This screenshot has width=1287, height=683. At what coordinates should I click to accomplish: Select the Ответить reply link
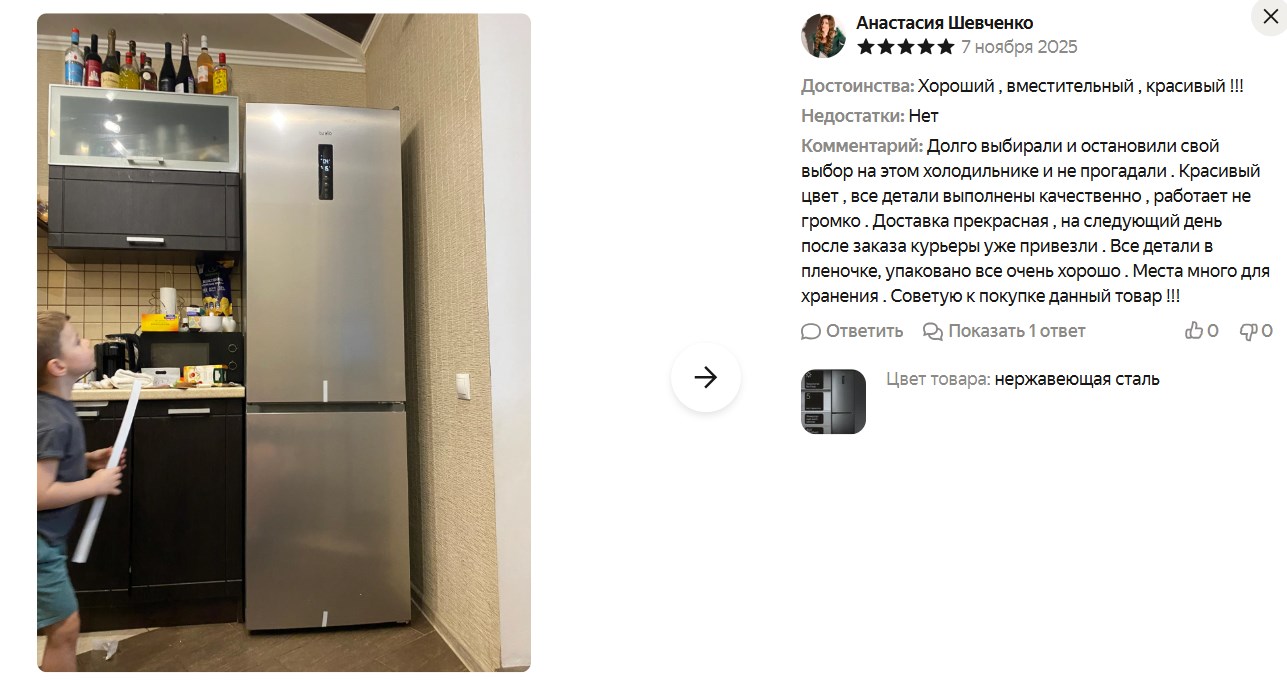click(864, 331)
